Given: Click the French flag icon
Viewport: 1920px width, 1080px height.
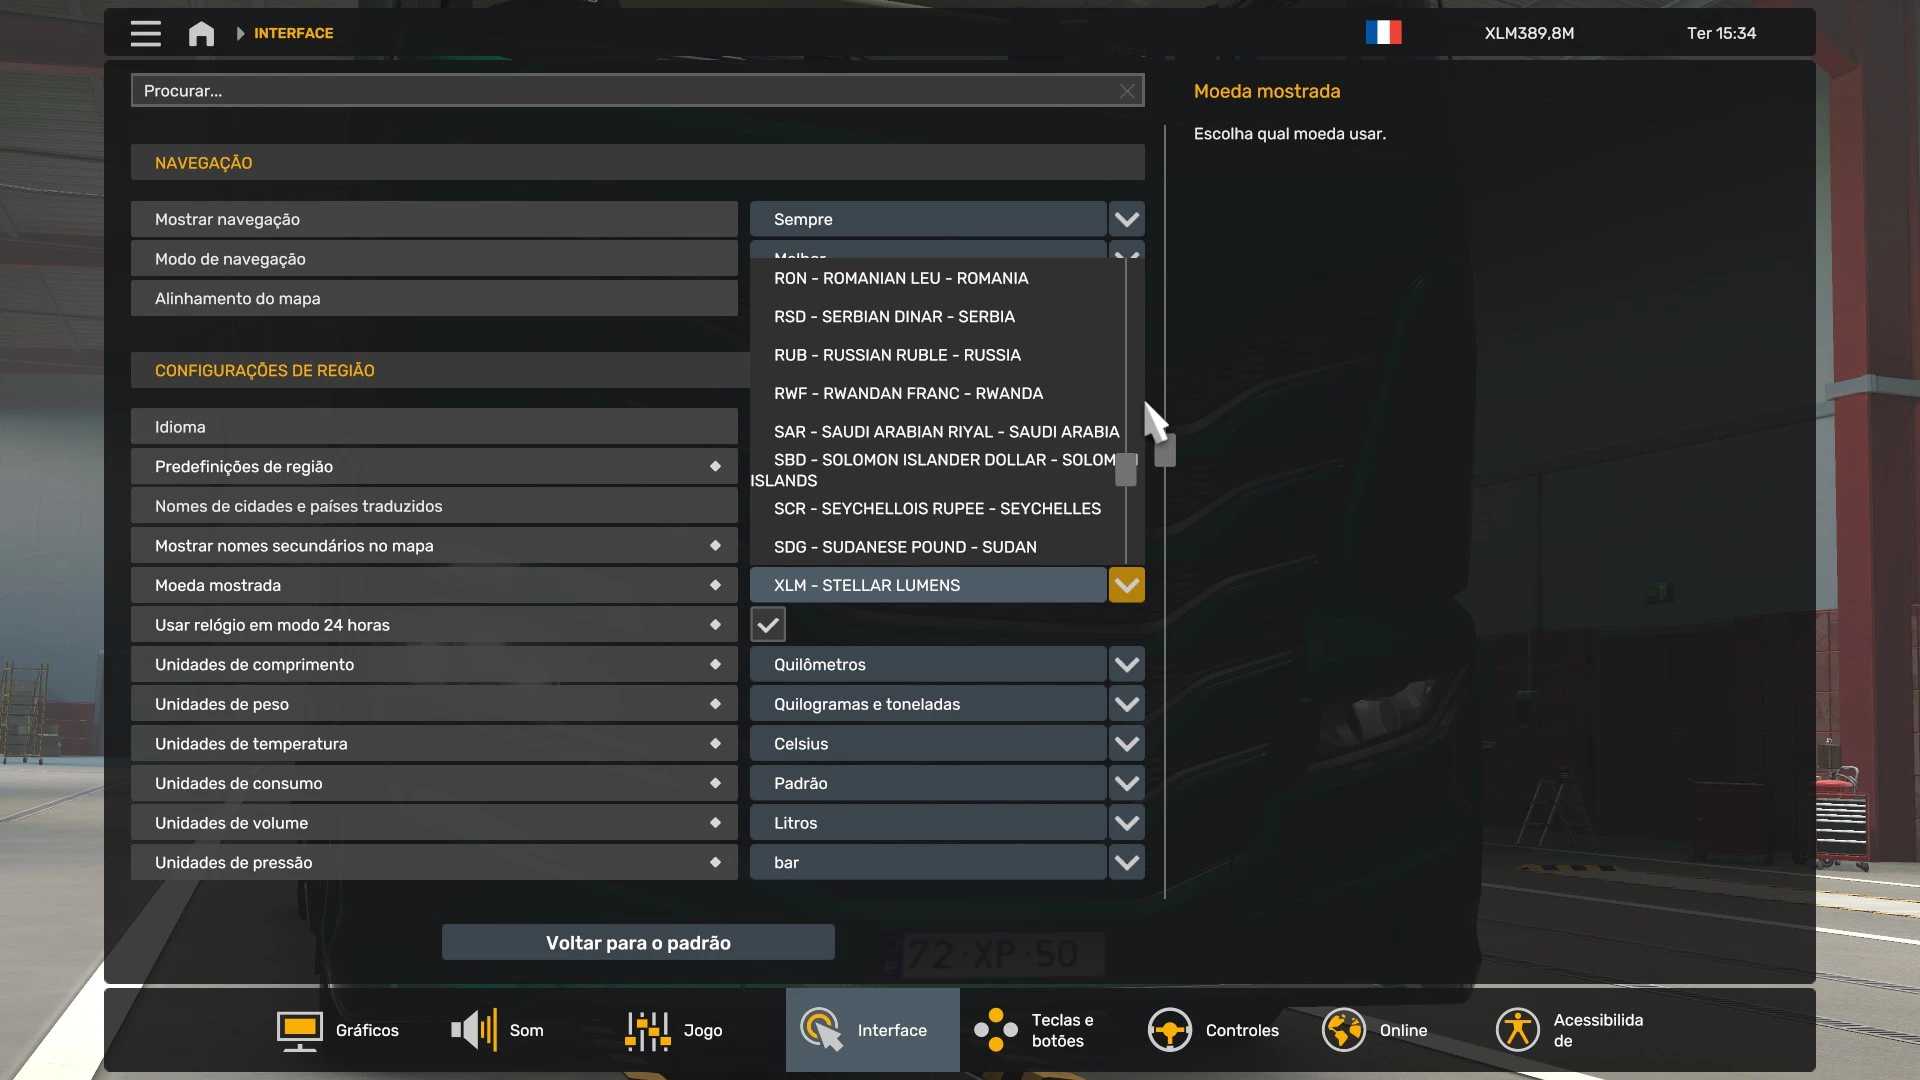Looking at the screenshot, I should [1383, 33].
